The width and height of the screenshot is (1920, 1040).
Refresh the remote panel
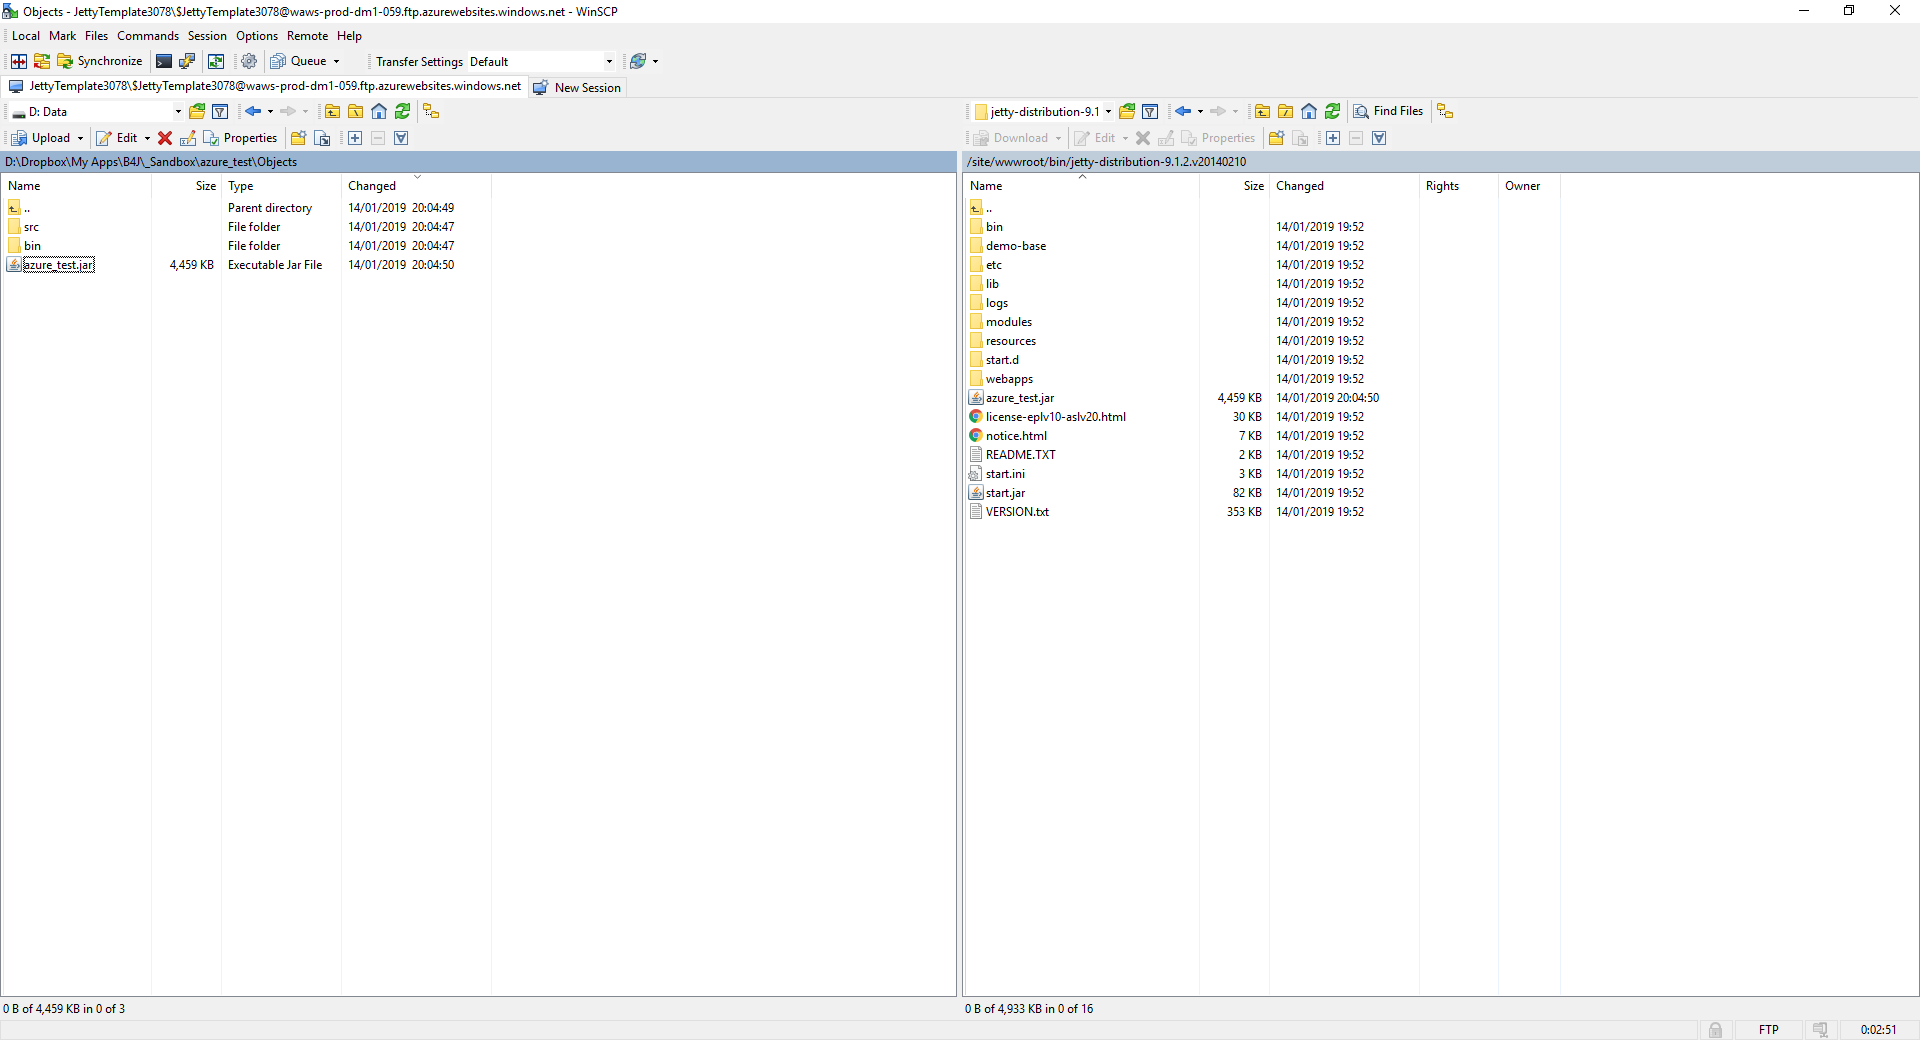1332,111
